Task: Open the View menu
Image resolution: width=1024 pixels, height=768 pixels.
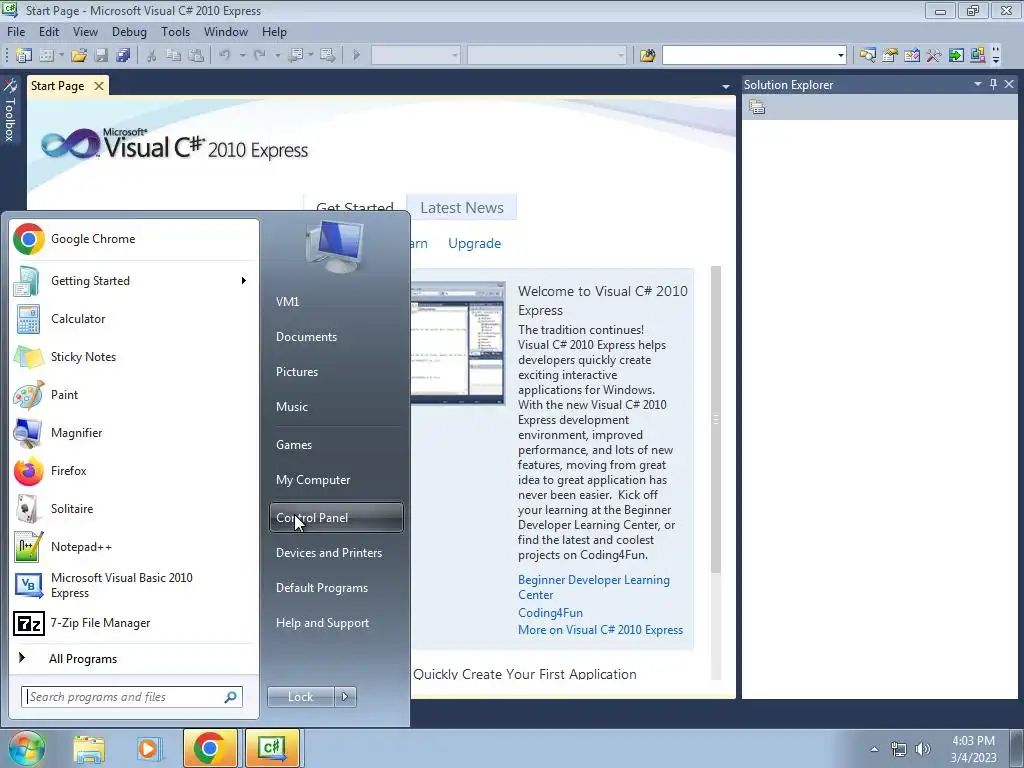Action: pos(85,32)
